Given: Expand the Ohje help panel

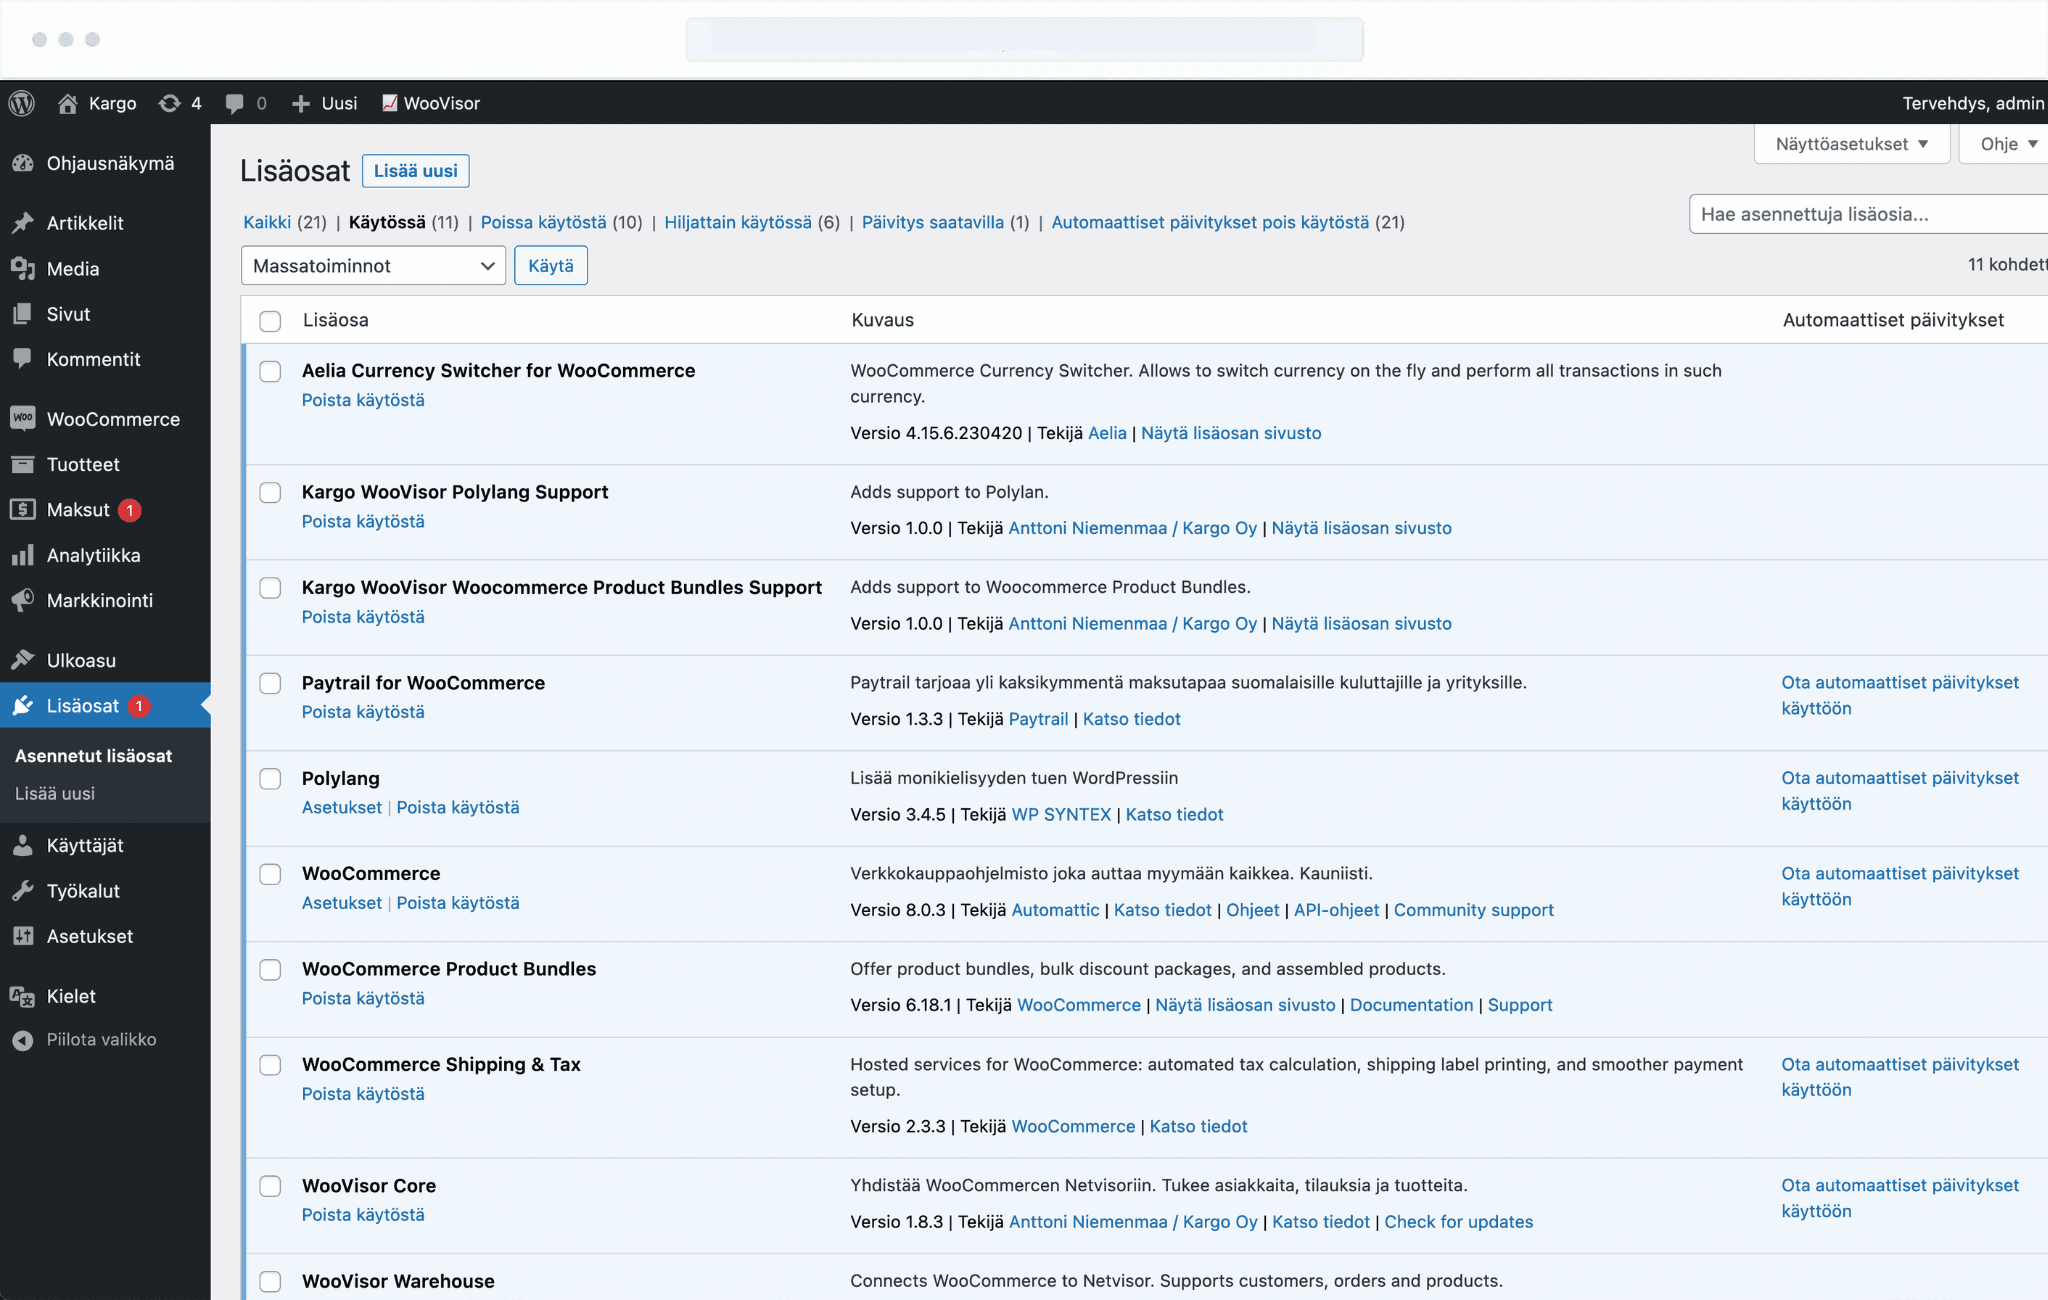Looking at the screenshot, I should (2006, 144).
